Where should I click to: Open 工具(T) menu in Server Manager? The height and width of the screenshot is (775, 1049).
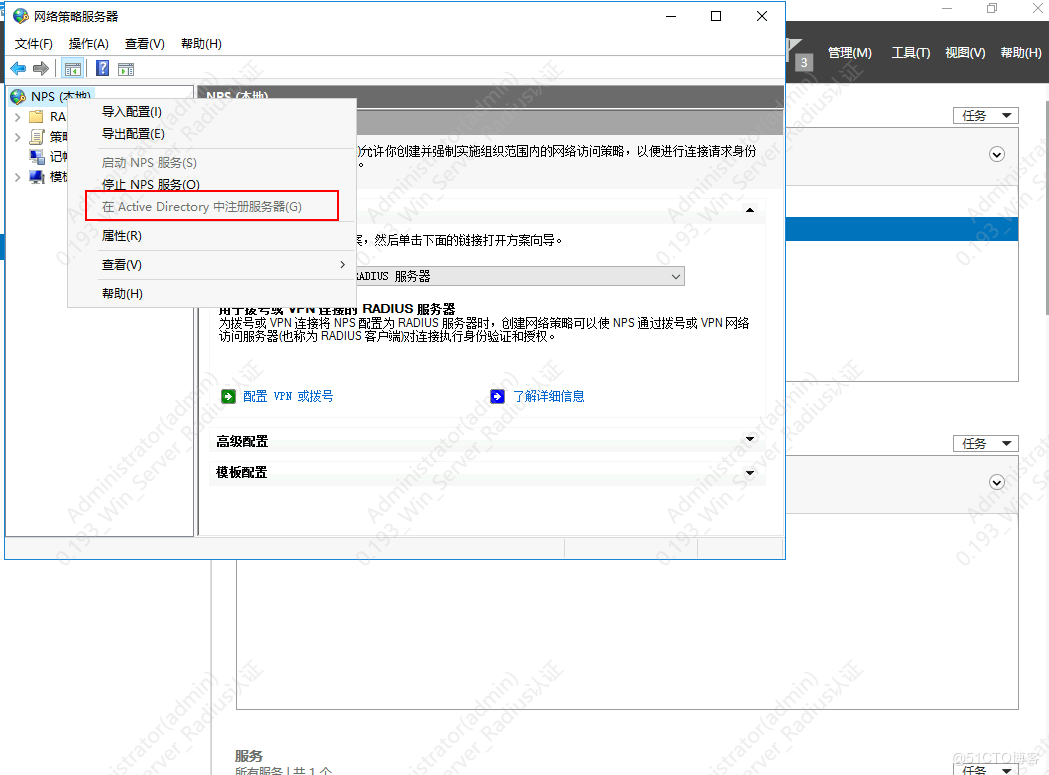point(911,53)
